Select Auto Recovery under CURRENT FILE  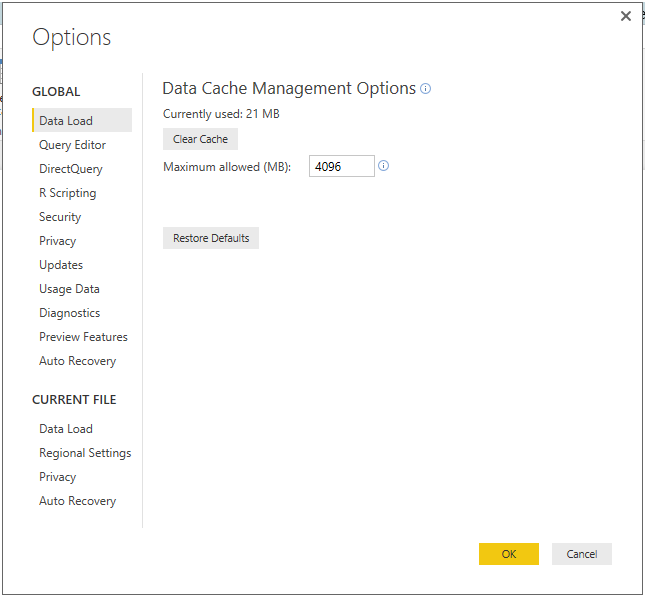point(77,501)
